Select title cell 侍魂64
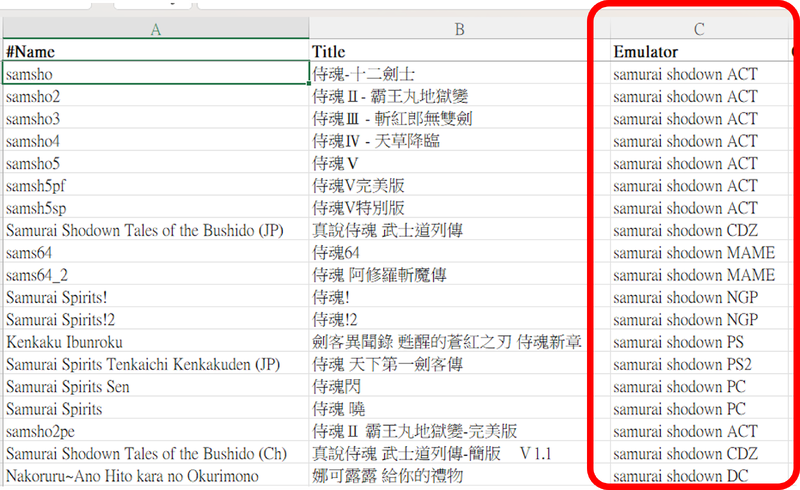 click(x=459, y=253)
